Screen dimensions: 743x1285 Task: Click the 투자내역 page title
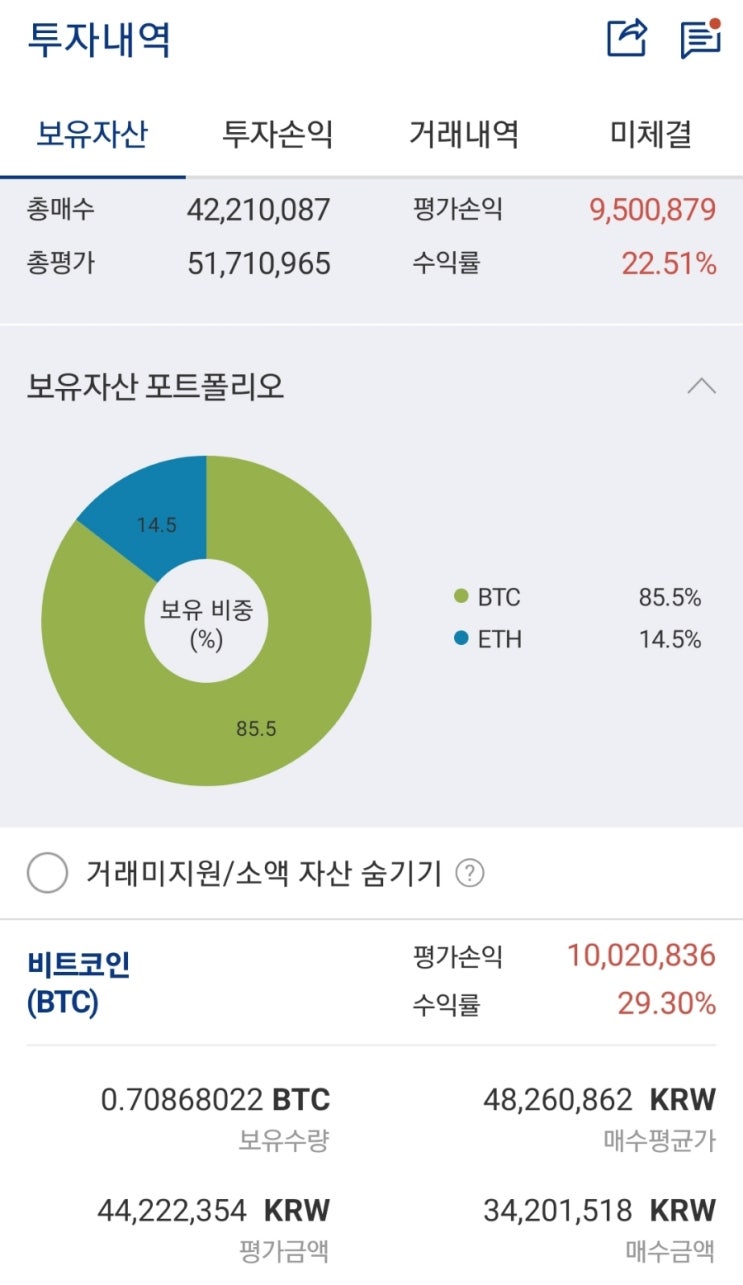point(99,40)
